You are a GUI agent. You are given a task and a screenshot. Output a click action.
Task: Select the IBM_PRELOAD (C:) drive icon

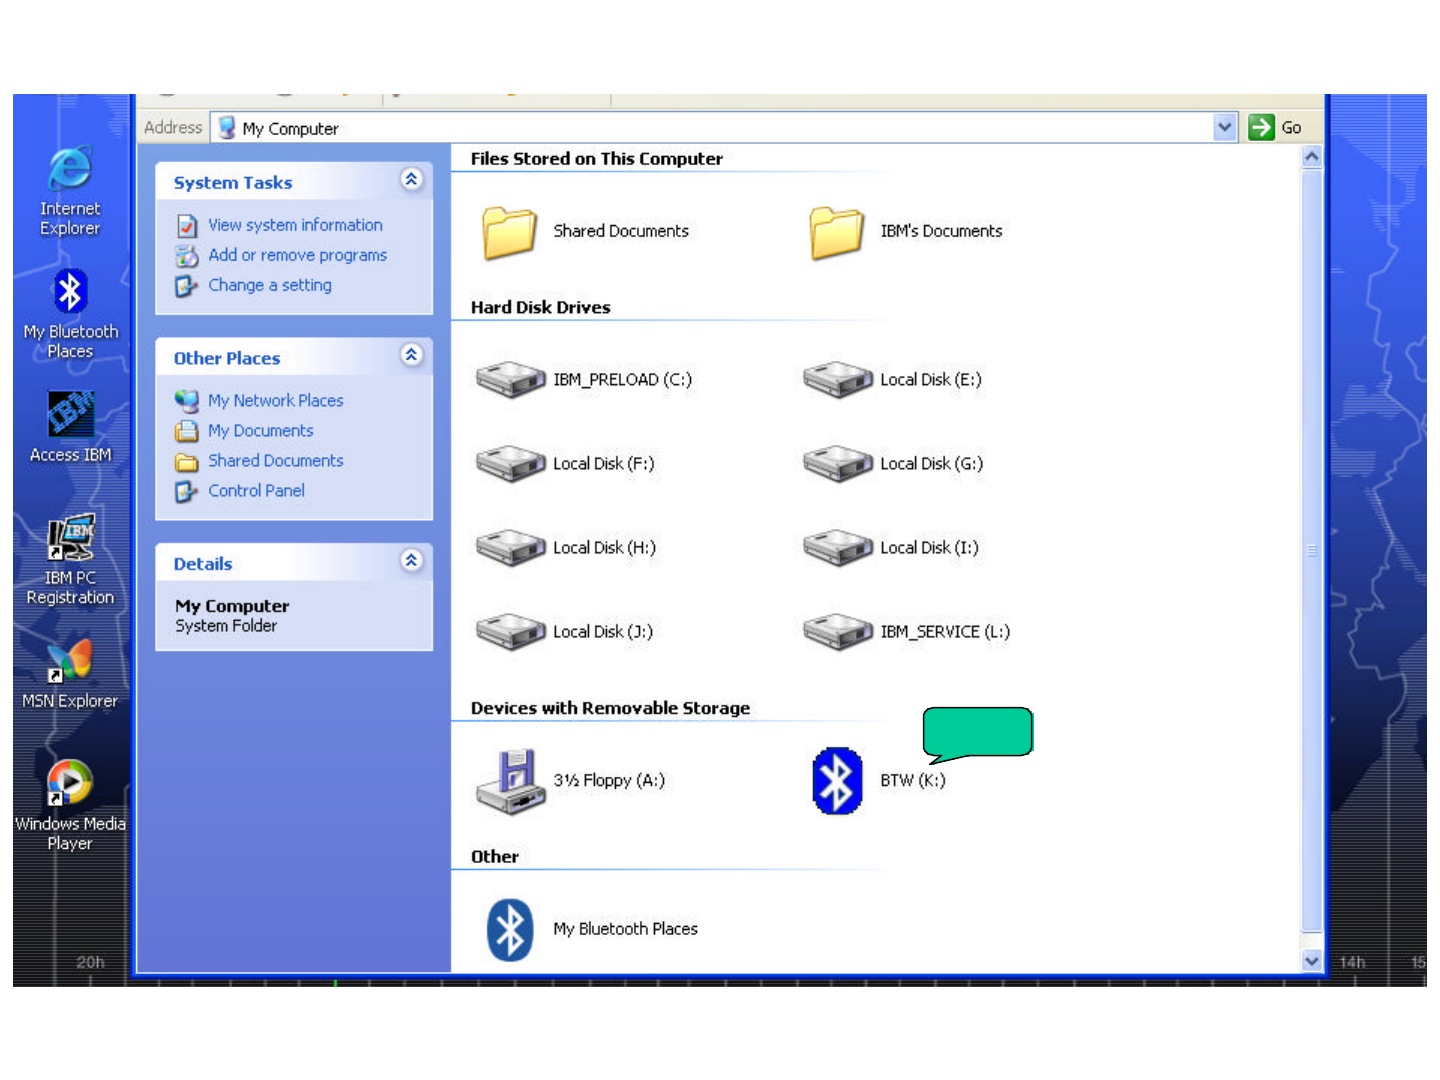point(510,380)
